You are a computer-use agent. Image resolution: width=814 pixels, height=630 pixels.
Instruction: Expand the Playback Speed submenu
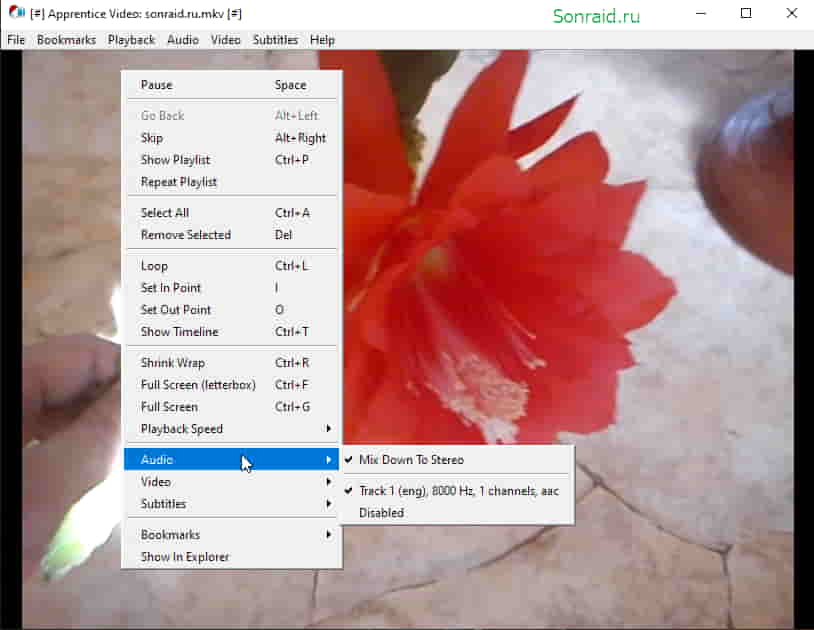tap(232, 429)
